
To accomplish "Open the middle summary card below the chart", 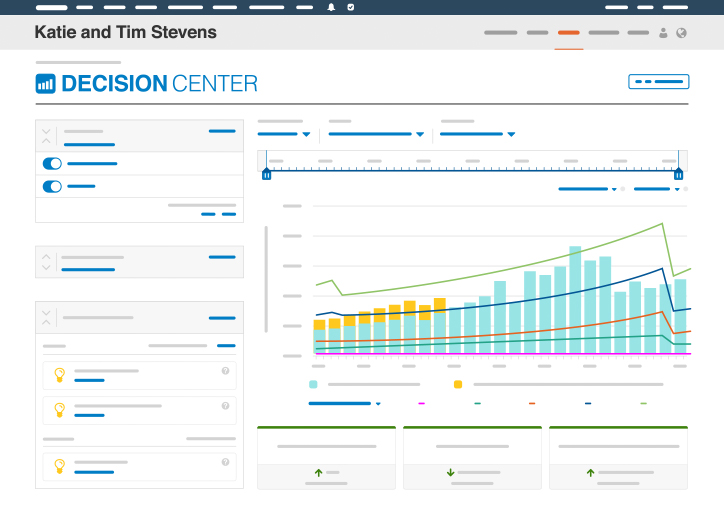I will (x=472, y=458).
